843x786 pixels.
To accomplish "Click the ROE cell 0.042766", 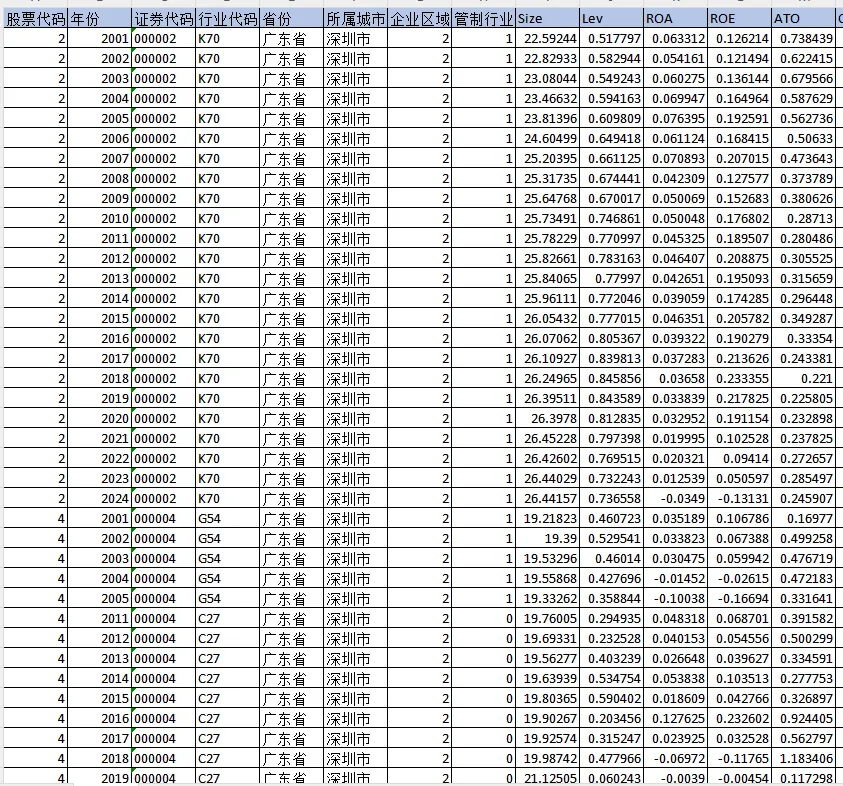I will (x=739, y=698).
